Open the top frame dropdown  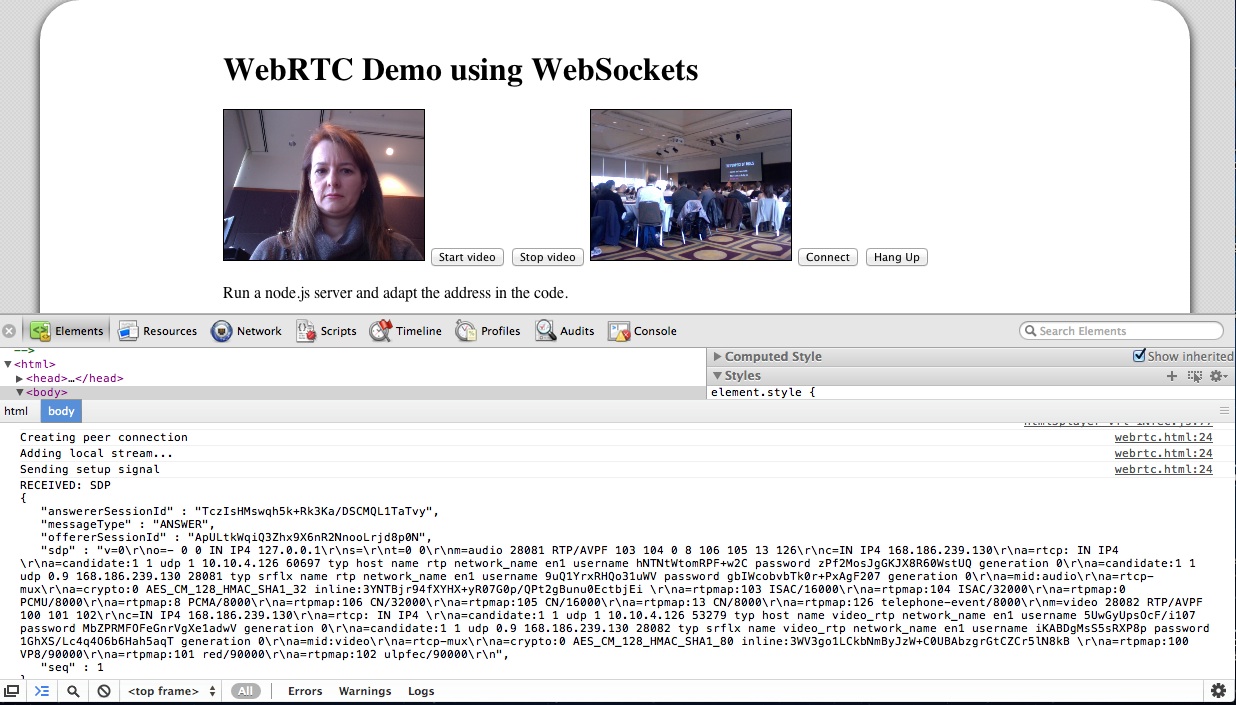pyautogui.click(x=168, y=690)
